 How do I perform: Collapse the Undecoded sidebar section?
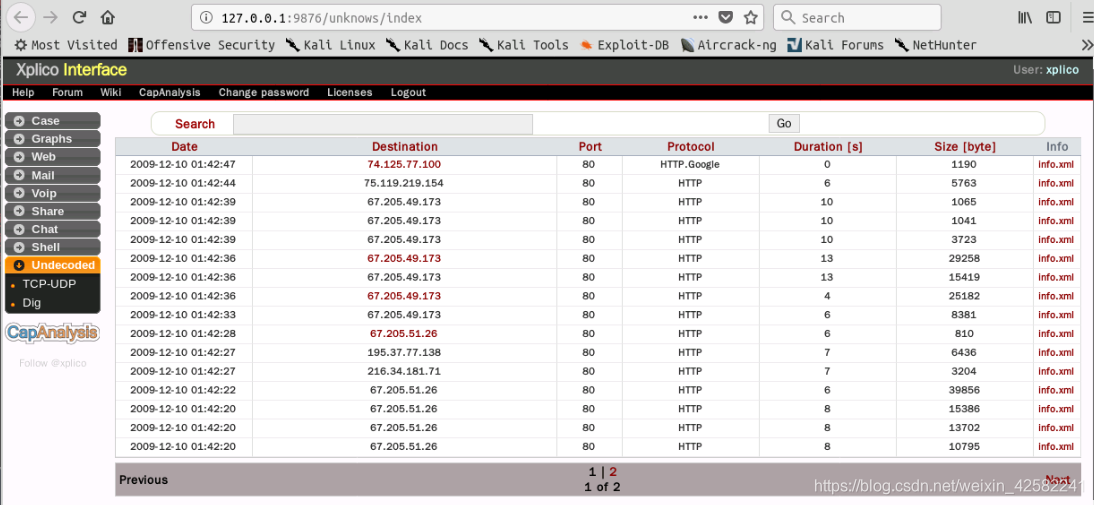click(52, 265)
